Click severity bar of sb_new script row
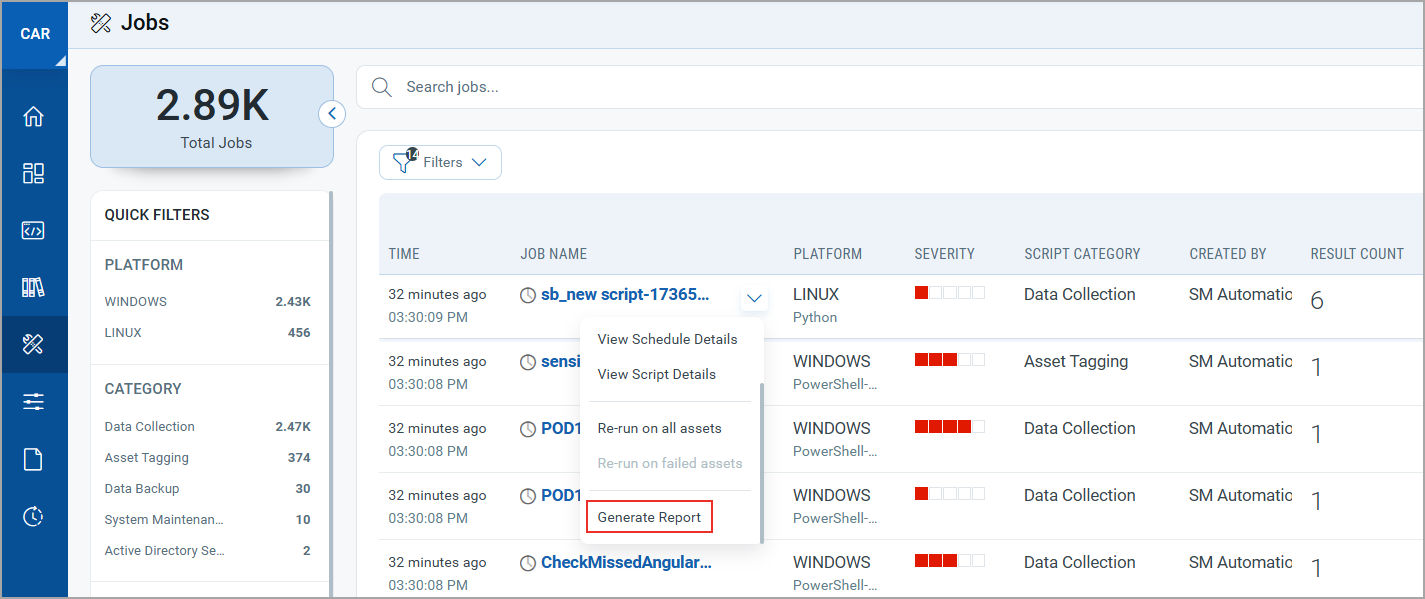Viewport: 1425px width, 599px height. point(950,292)
